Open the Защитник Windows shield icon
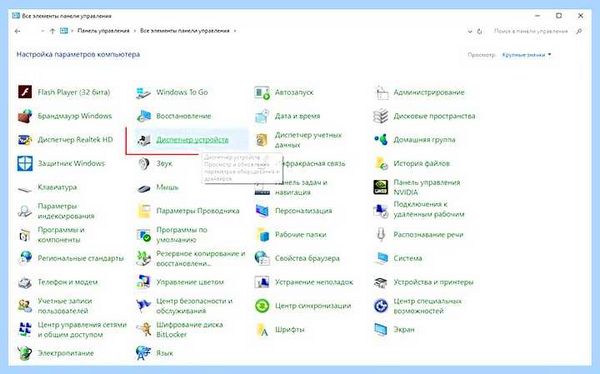600x374 pixels. point(25,163)
